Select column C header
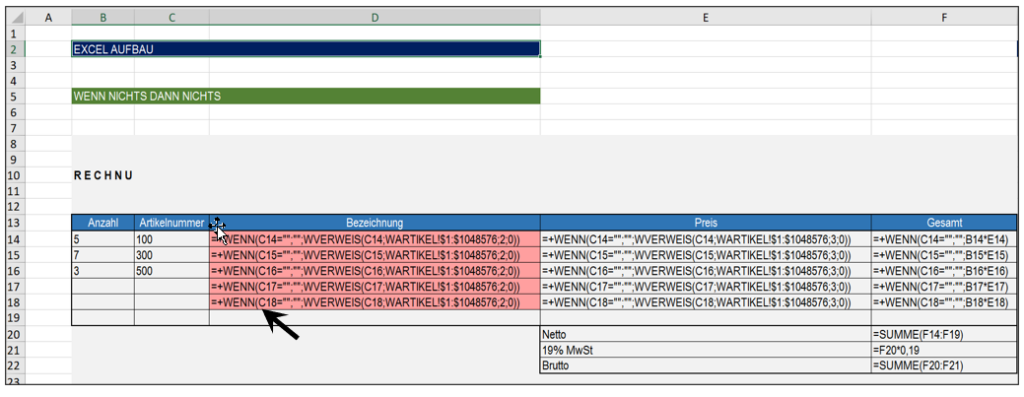Image resolution: width=1024 pixels, height=397 pixels. [172, 18]
